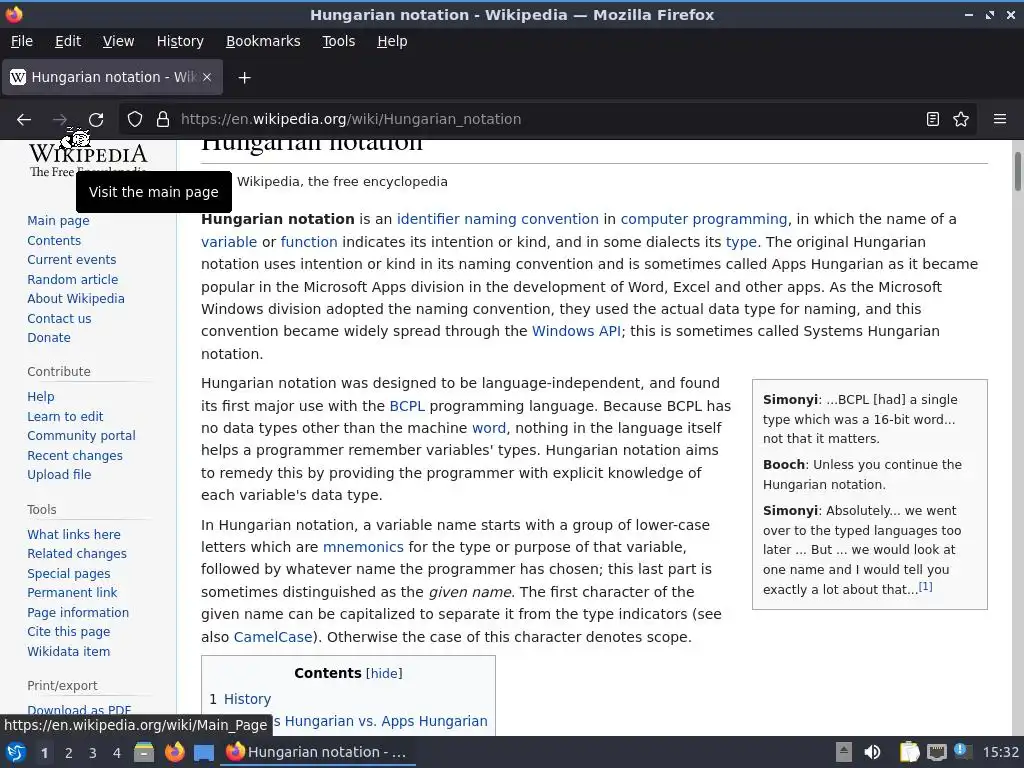The image size is (1024, 768).
Task: Open Wikidata item link
Action: pos(69,651)
